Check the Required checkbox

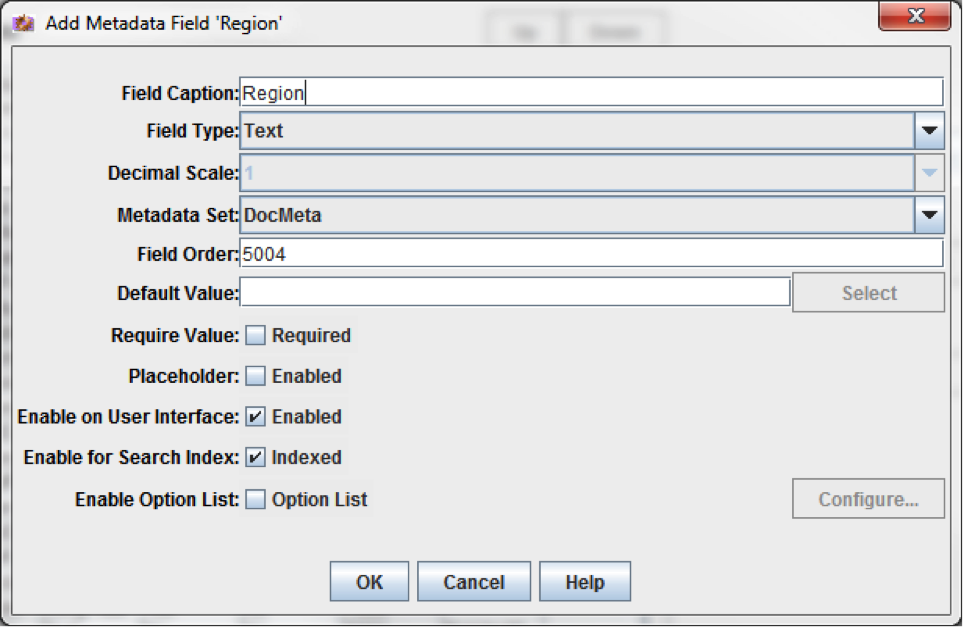[255, 335]
